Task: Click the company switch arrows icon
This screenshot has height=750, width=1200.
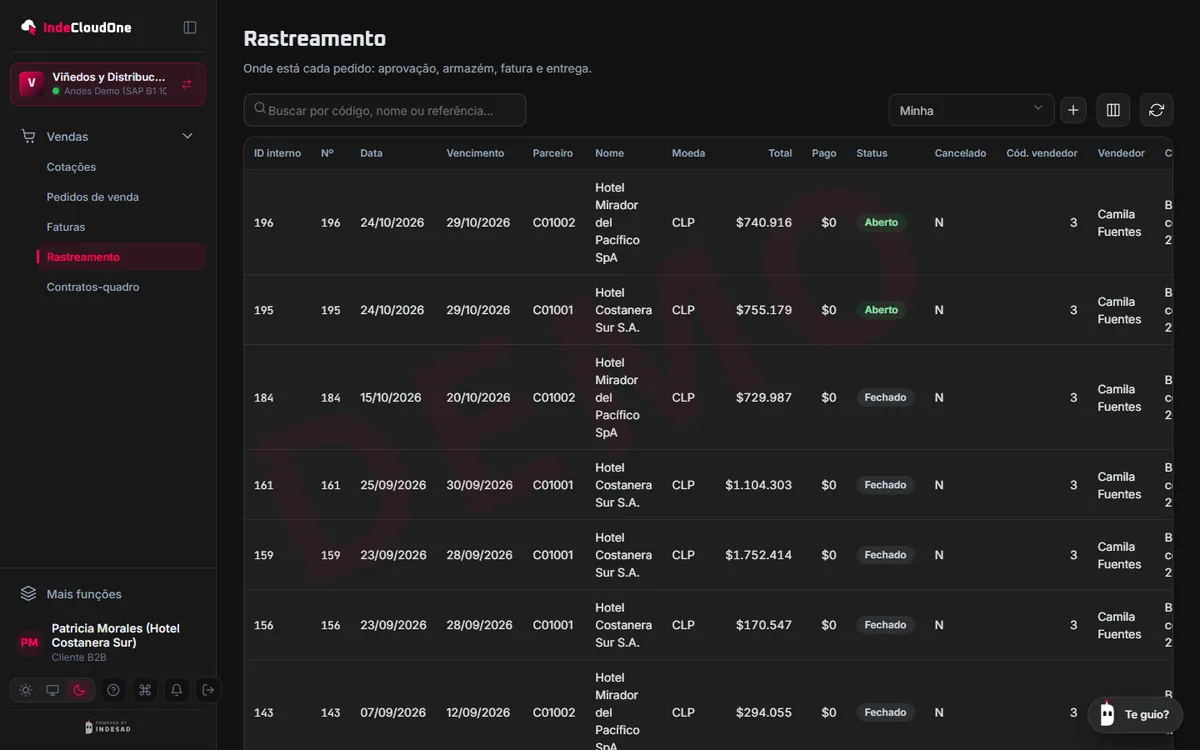Action: coord(187,84)
